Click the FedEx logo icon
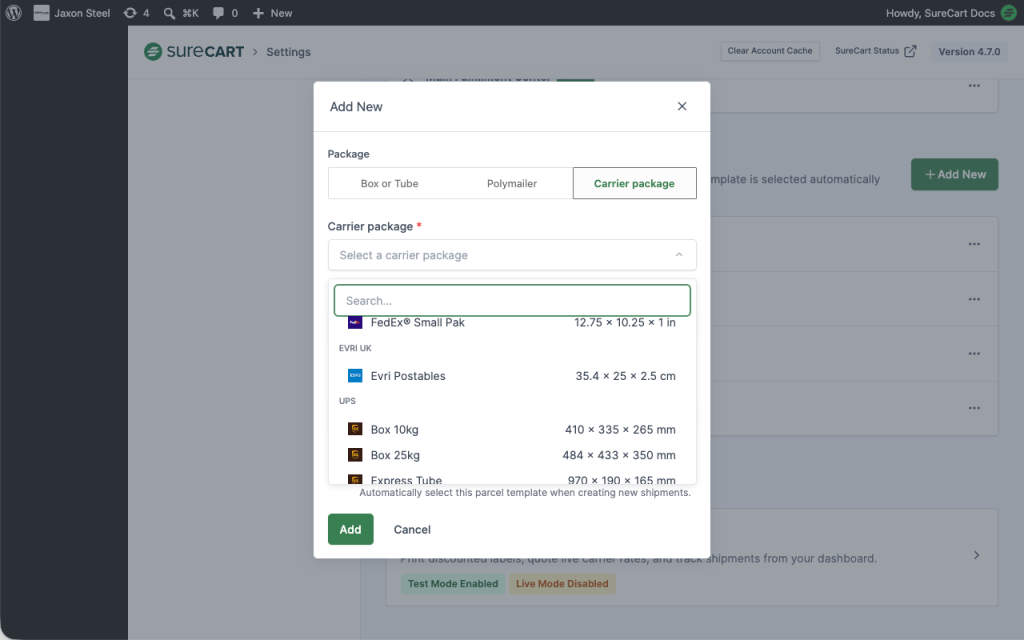This screenshot has height=640, width=1024. [x=355, y=323]
